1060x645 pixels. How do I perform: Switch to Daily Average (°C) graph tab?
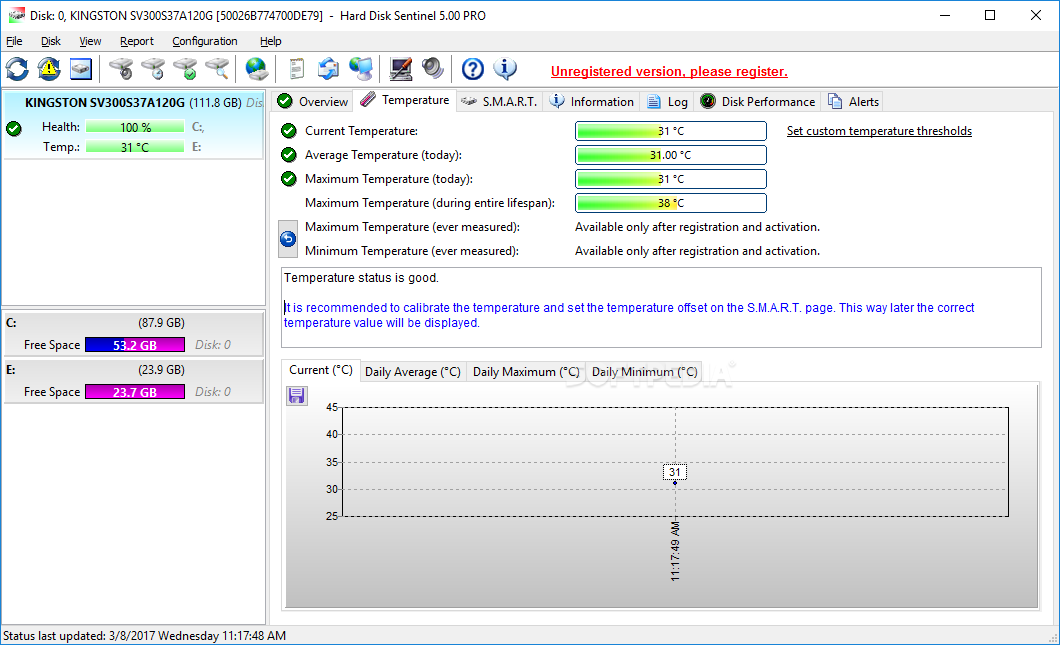coord(413,372)
